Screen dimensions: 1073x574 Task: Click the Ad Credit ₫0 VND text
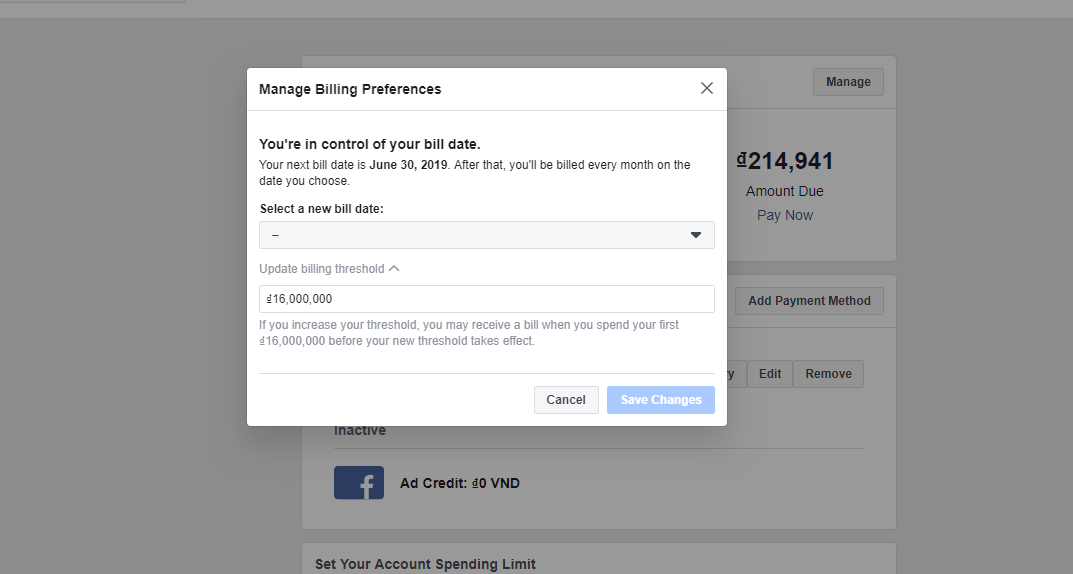click(x=460, y=483)
